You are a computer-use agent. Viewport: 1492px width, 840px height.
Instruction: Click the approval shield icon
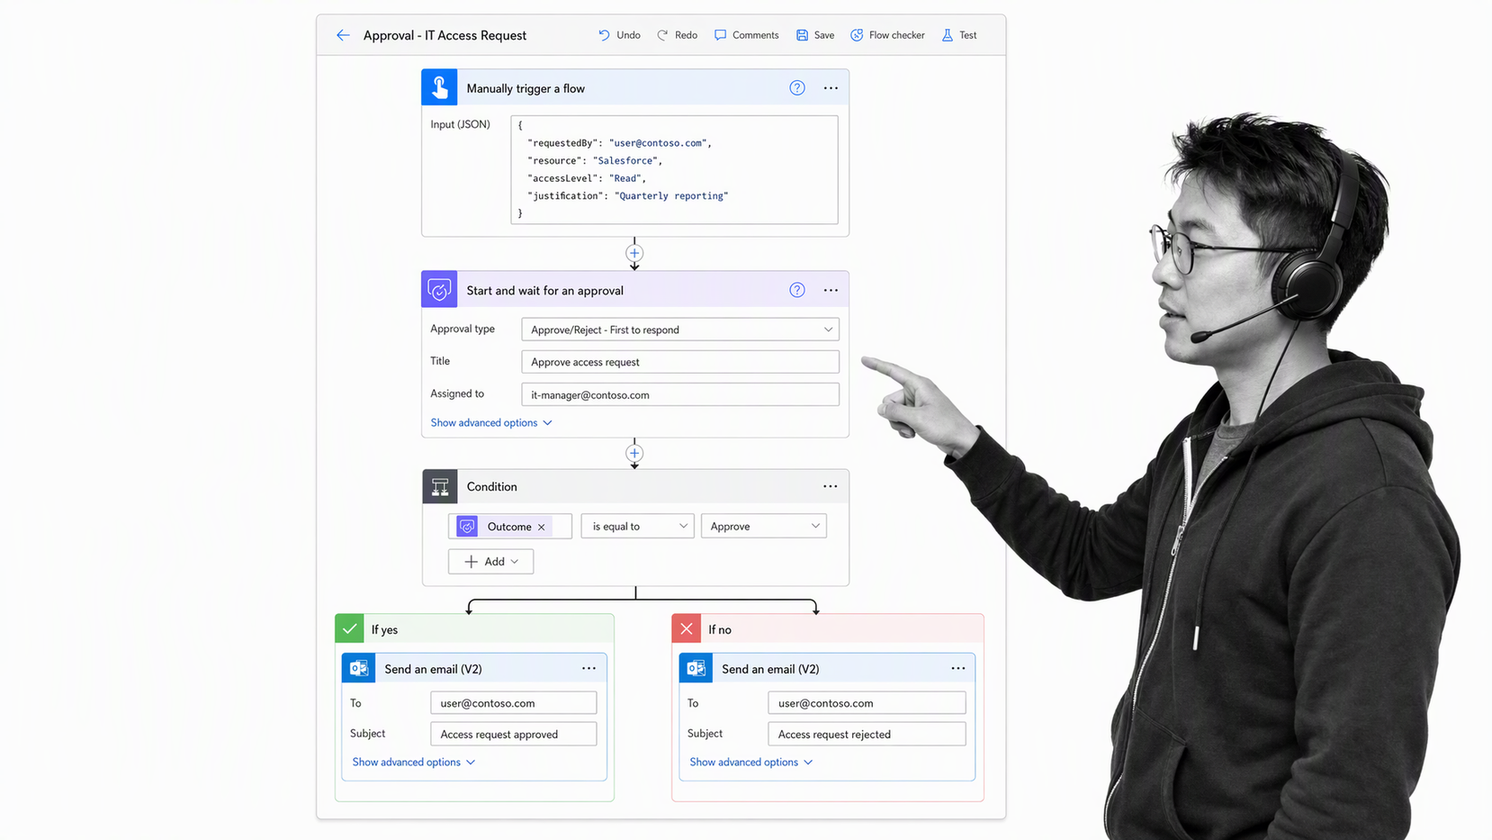[x=439, y=290]
